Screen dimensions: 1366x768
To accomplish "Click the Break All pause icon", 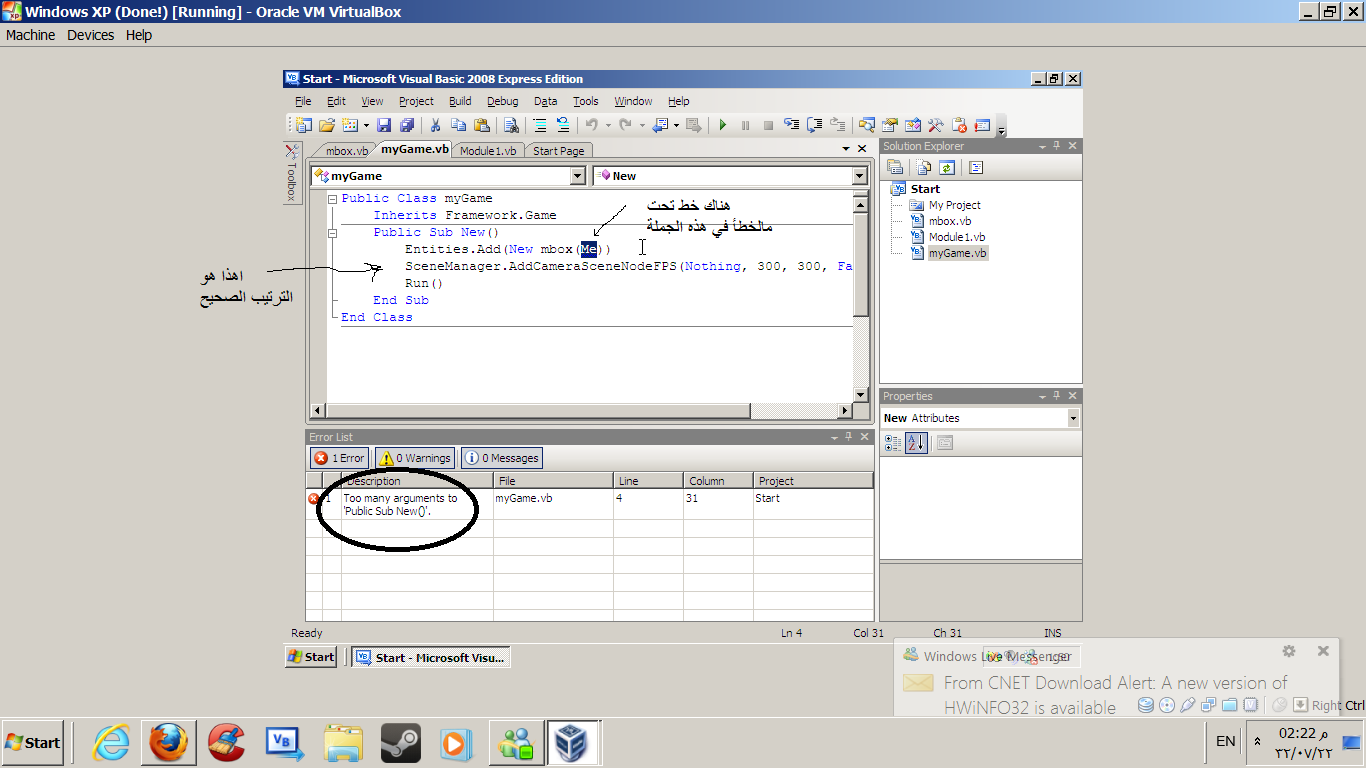I will (745, 125).
